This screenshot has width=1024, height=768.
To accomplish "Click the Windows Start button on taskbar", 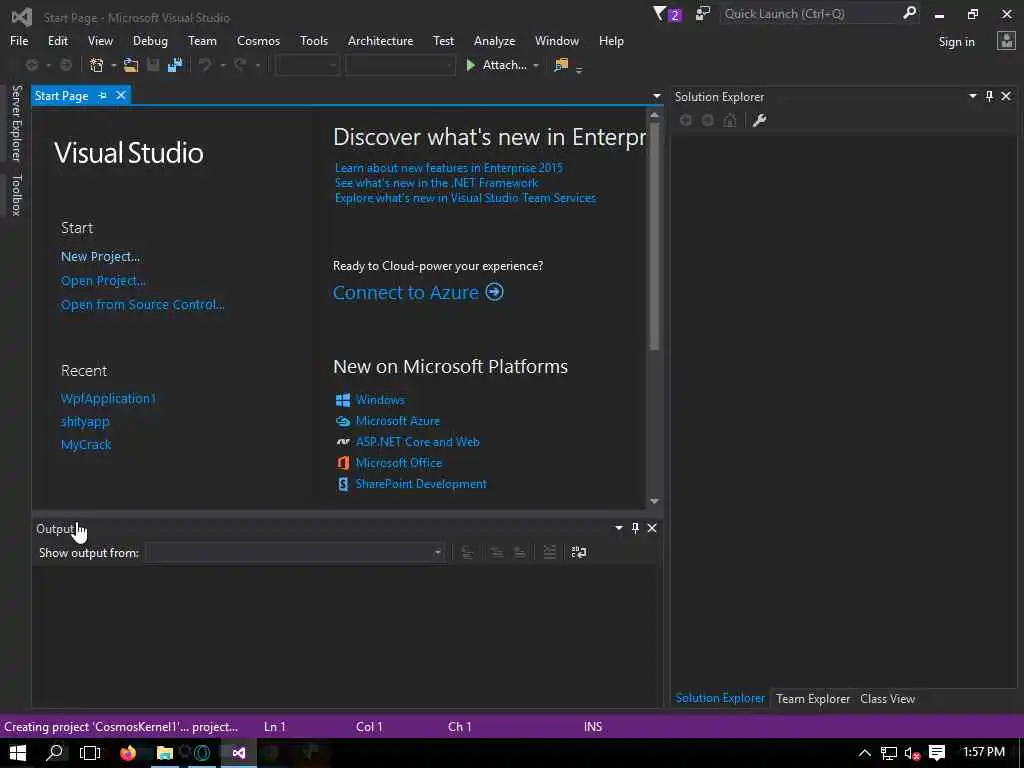I will (x=18, y=753).
